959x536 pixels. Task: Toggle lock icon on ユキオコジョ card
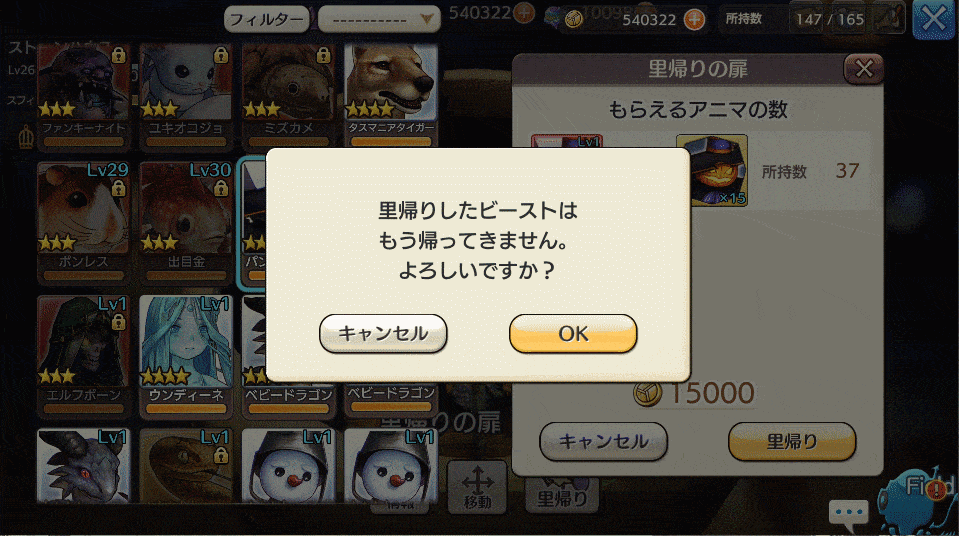point(221,56)
